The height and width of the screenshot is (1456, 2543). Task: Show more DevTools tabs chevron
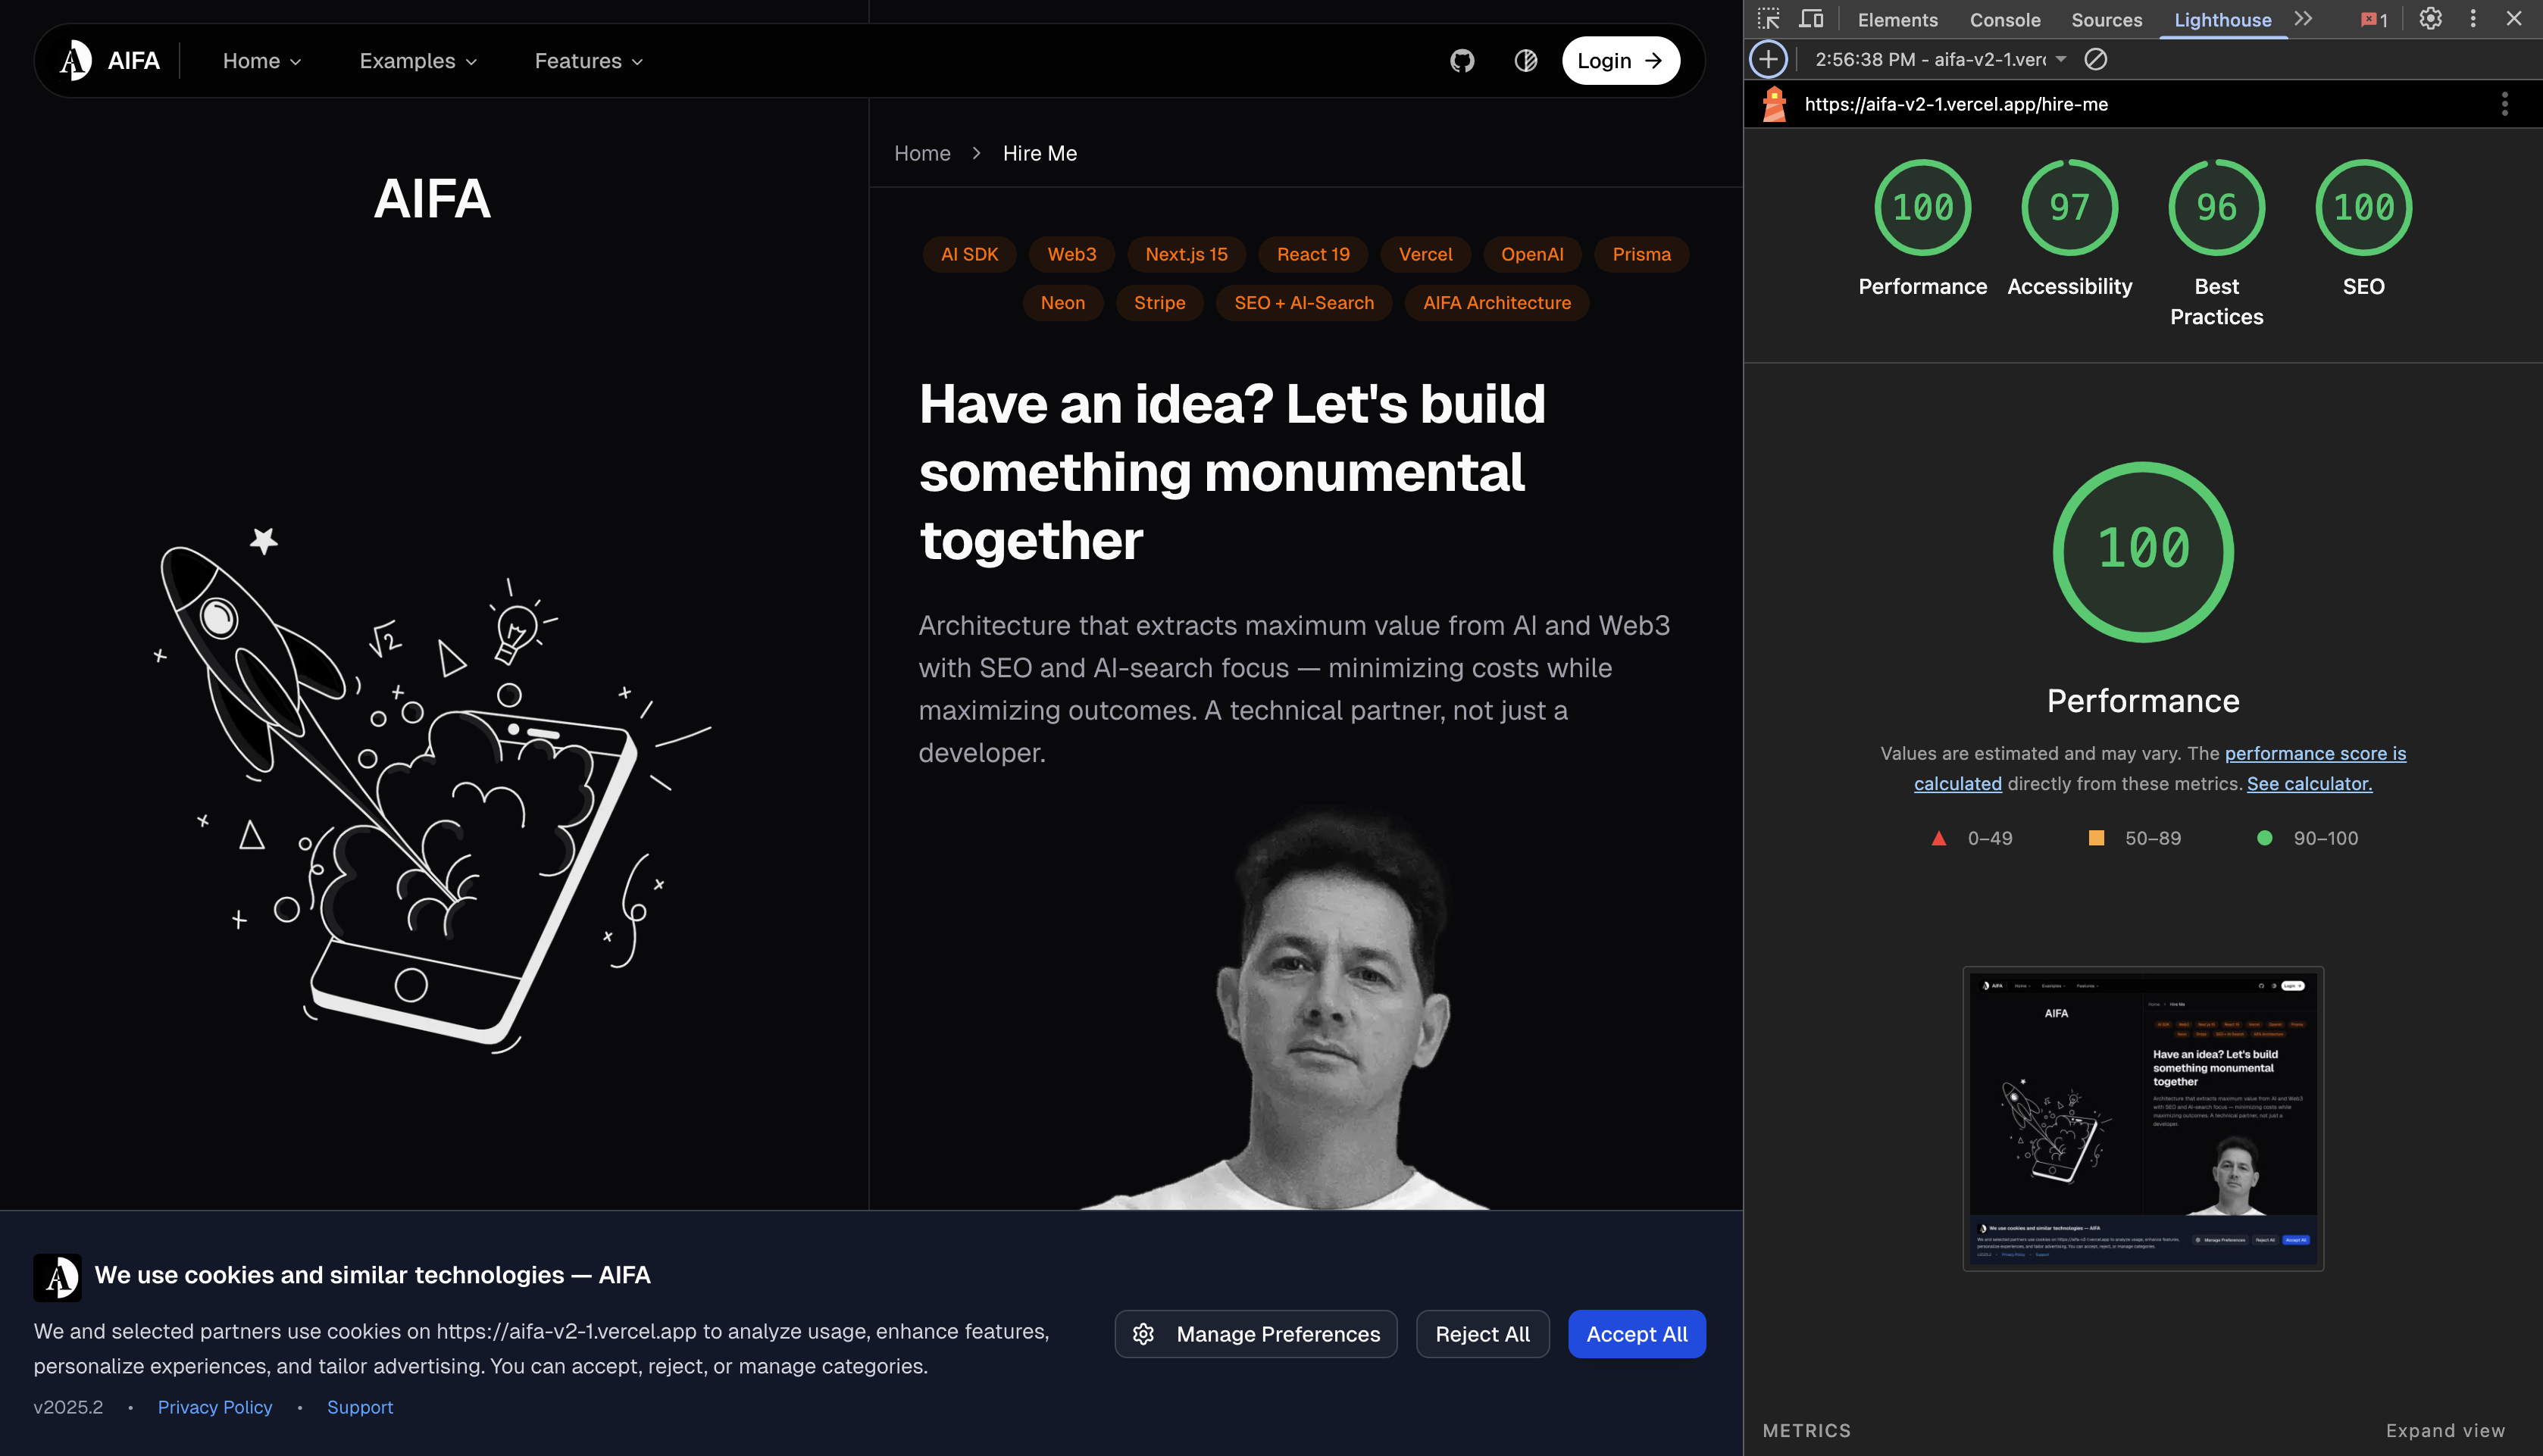click(2303, 19)
